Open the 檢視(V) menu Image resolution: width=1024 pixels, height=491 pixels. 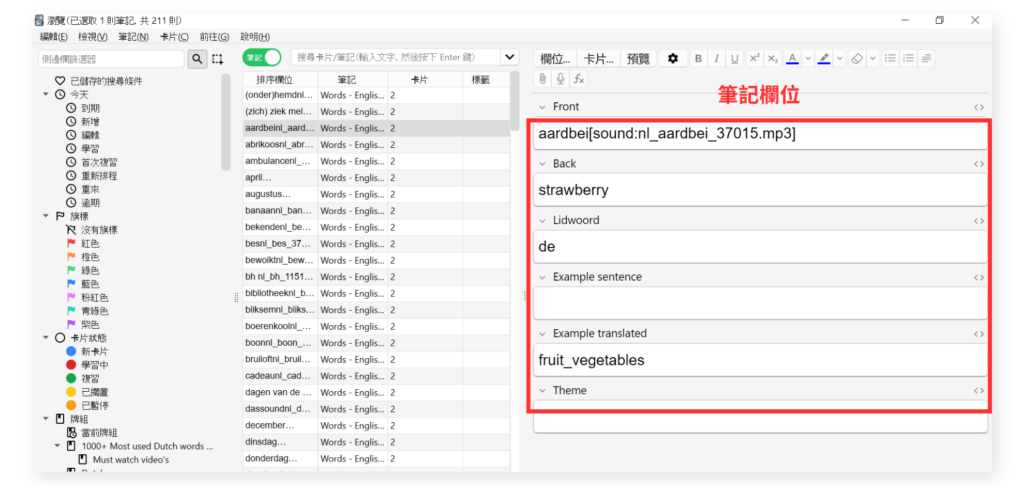tap(93, 37)
